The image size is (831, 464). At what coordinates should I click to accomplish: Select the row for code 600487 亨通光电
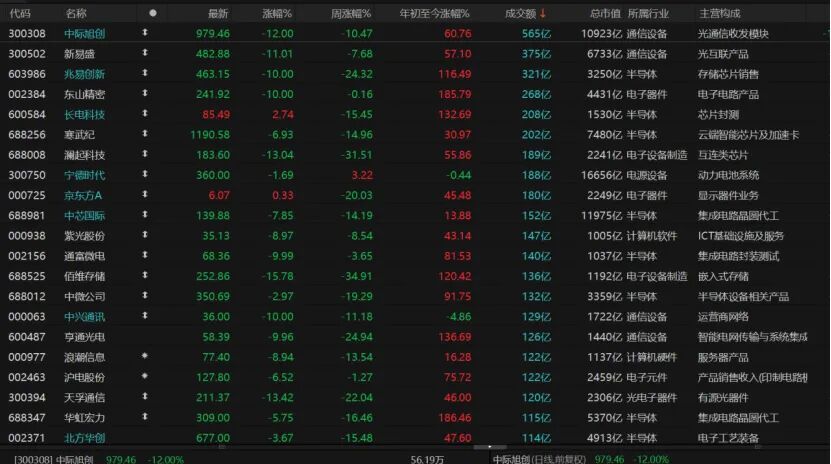pos(414,337)
